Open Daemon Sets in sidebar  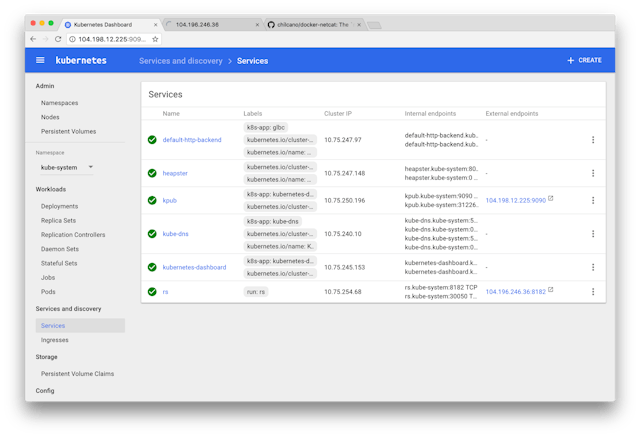tap(60, 249)
